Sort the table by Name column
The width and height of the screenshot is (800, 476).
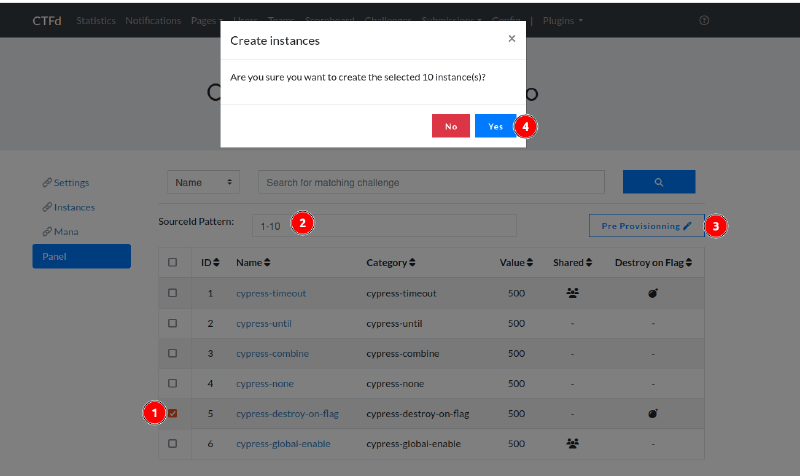tap(253, 262)
